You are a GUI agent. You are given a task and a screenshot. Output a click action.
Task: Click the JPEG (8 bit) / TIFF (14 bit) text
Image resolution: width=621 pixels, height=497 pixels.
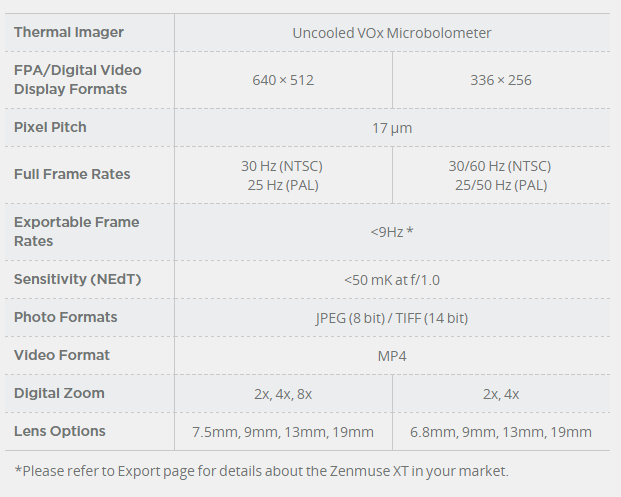pos(392,318)
